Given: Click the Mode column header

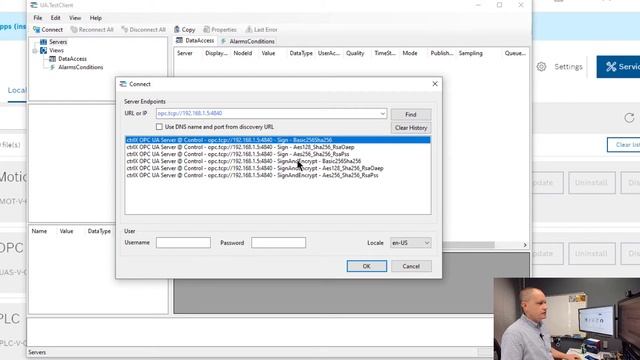Looking at the screenshot, I should pyautogui.click(x=410, y=53).
